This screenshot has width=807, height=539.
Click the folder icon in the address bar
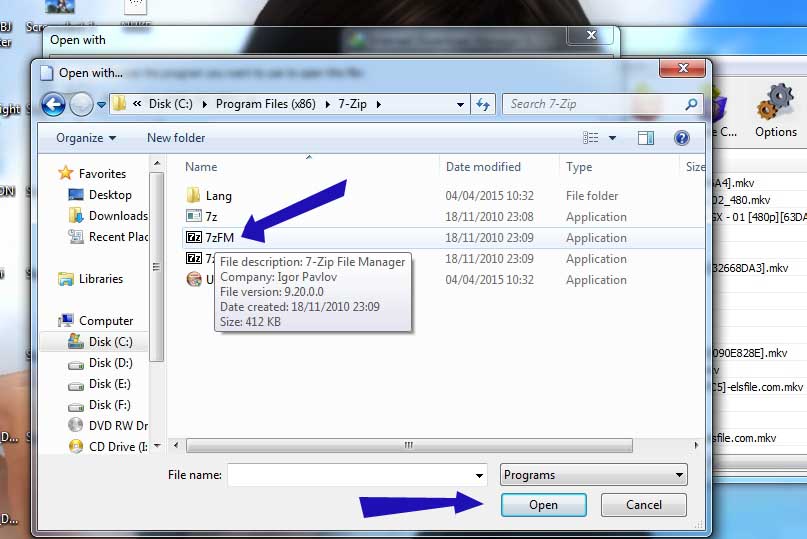119,104
